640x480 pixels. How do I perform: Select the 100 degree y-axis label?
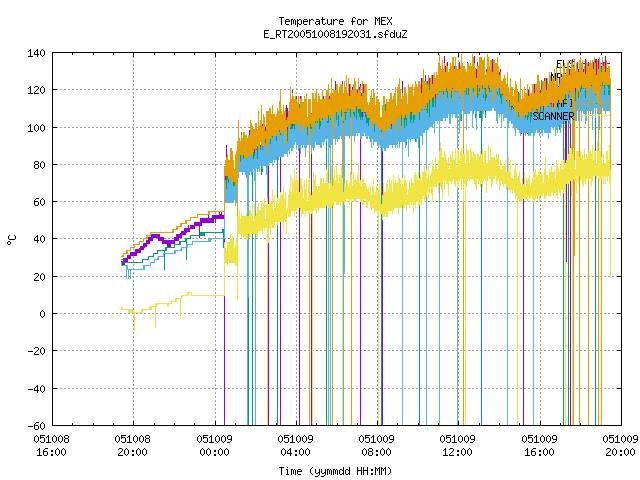click(x=36, y=128)
